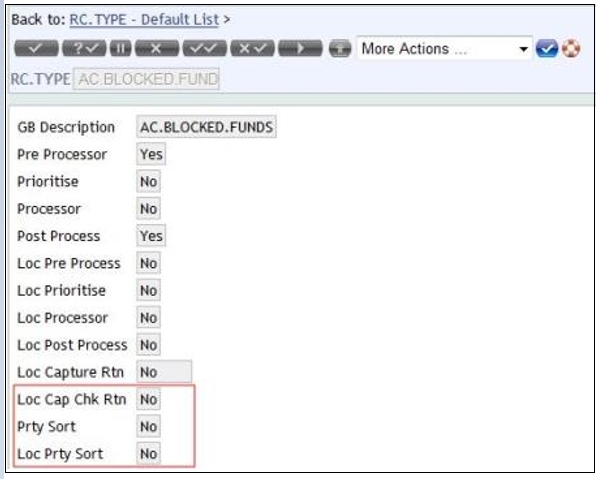600x479 pixels.
Task: Open the More Actions dropdown
Action: coord(444,50)
